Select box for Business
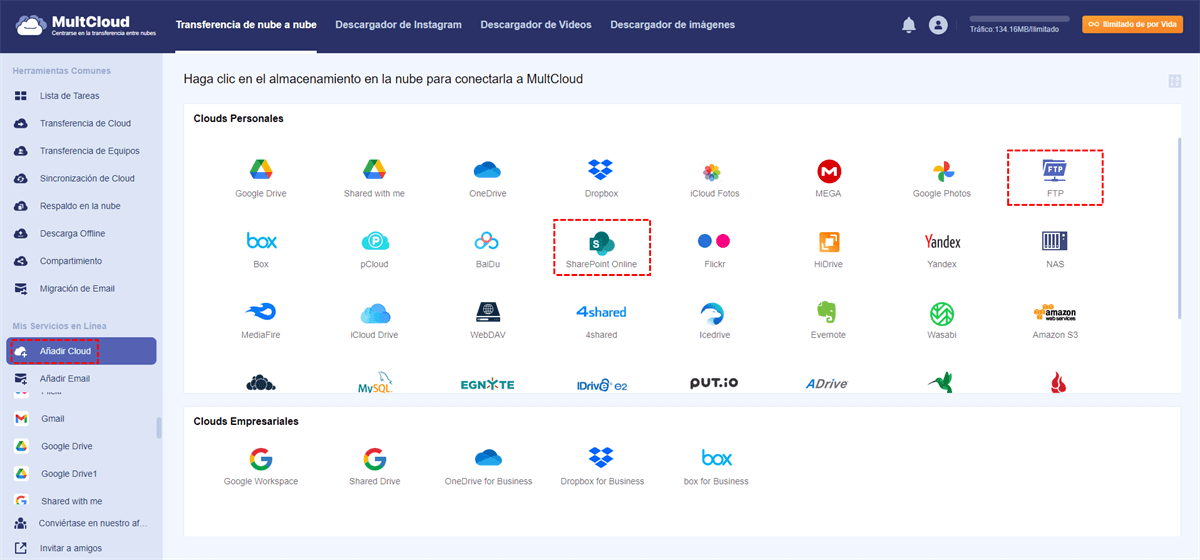1200x560 pixels. click(715, 466)
